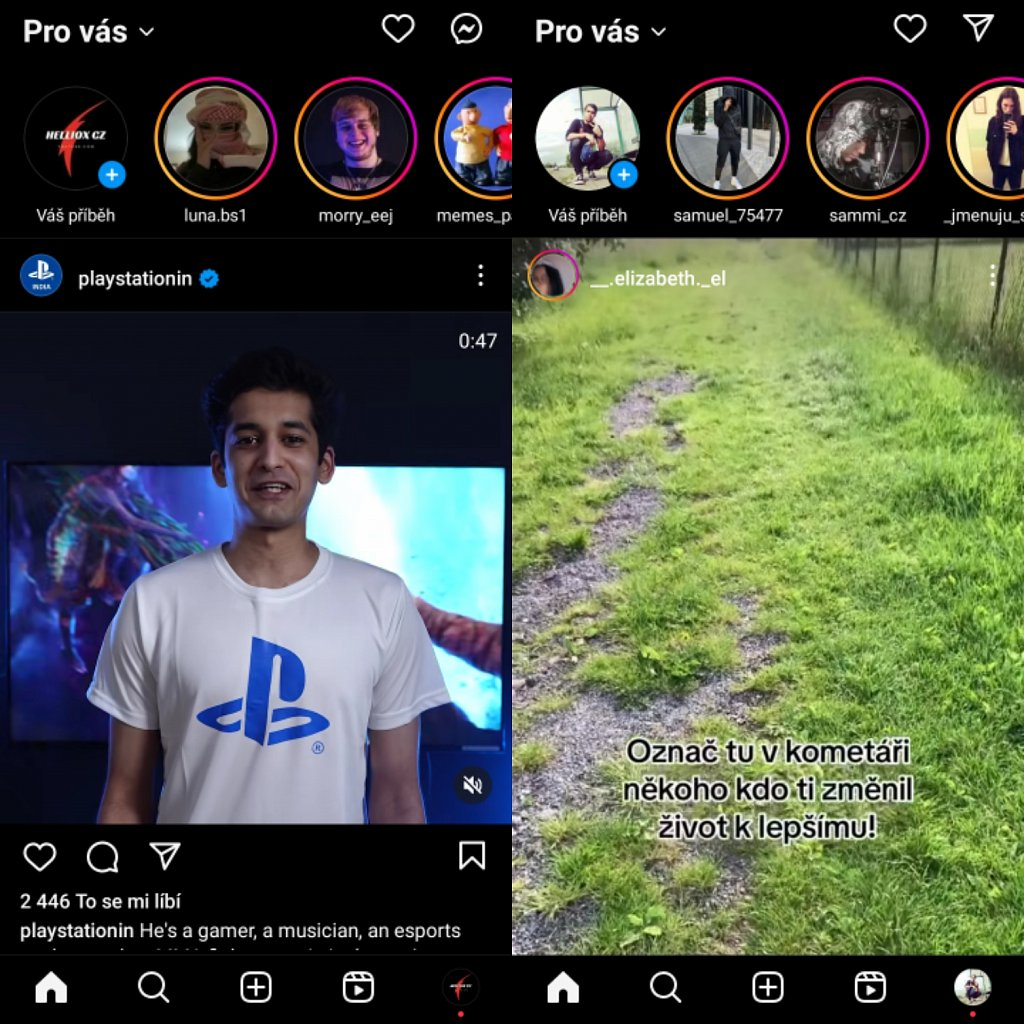Open options menu on playstationin post

click(481, 276)
